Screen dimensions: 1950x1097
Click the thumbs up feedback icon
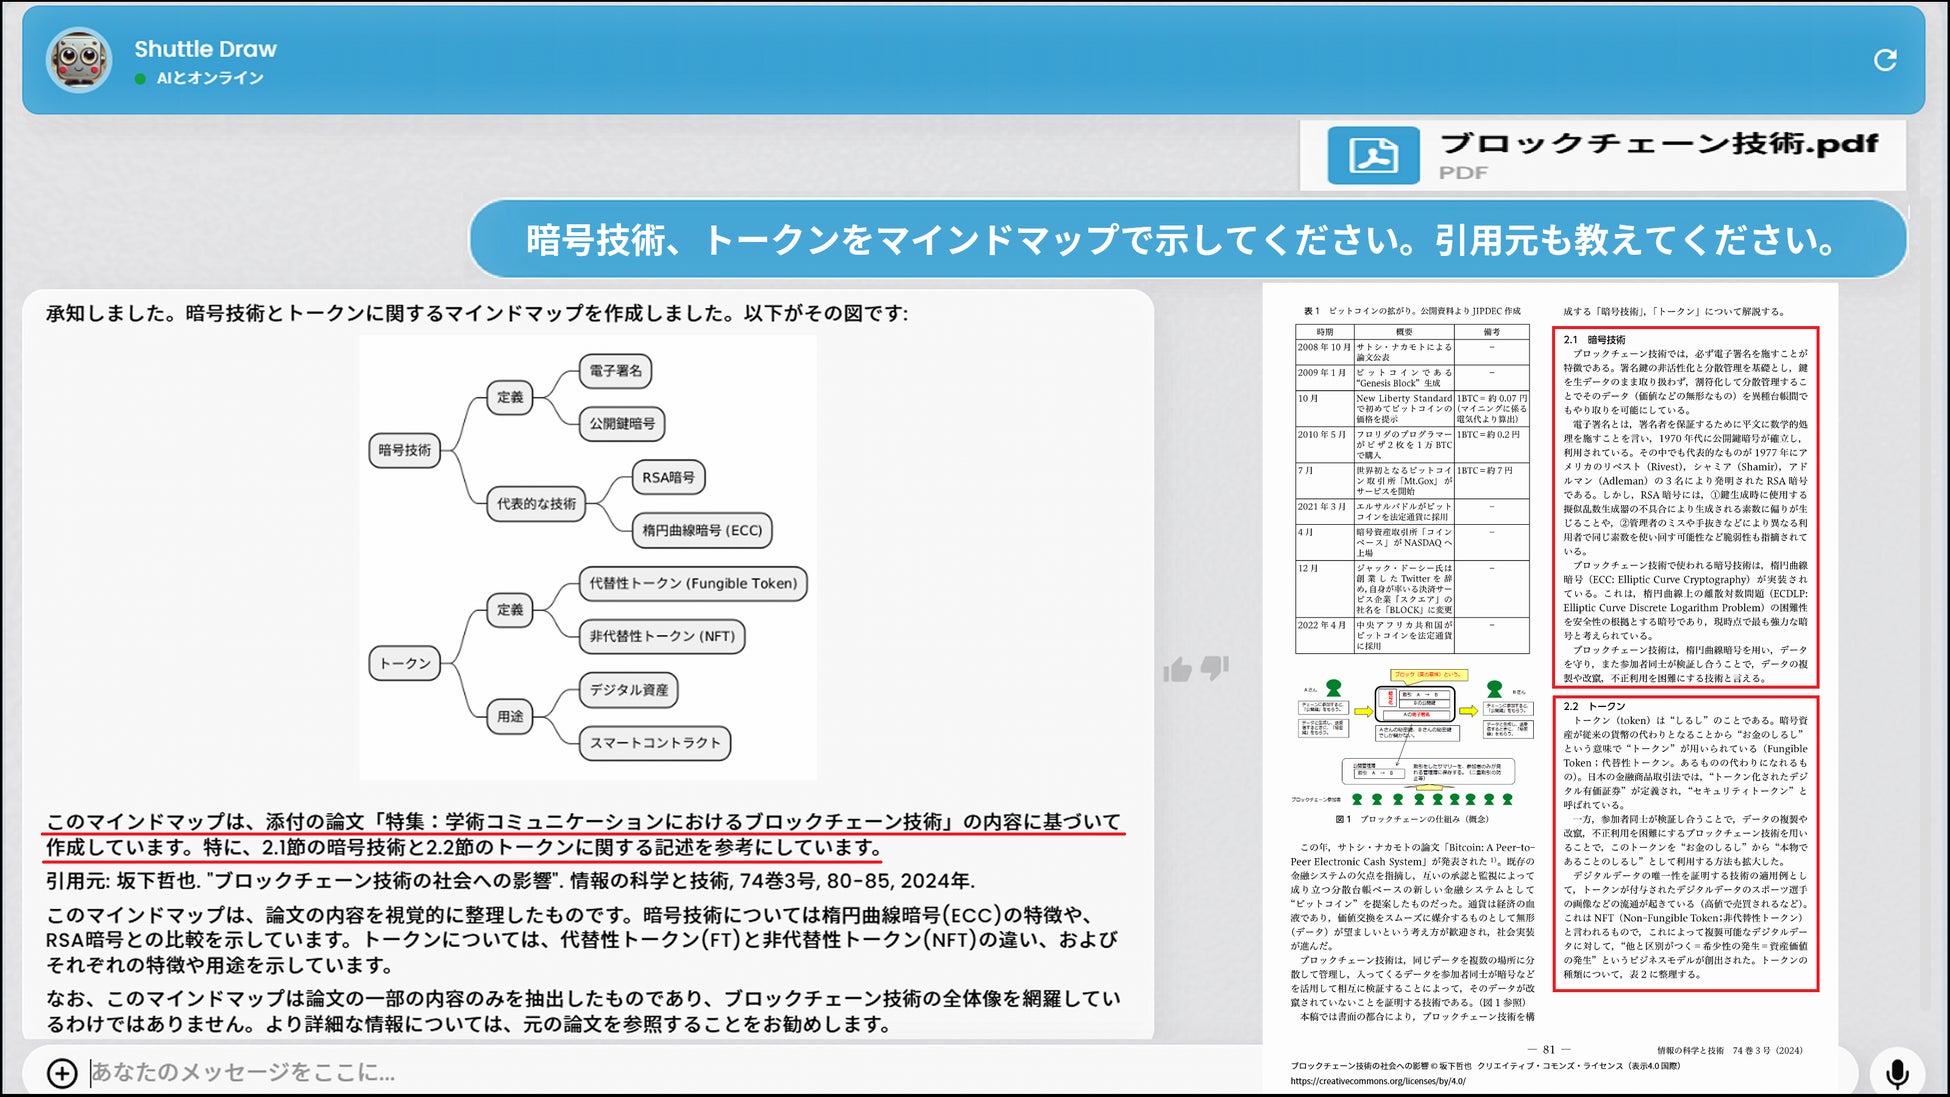pyautogui.click(x=1178, y=669)
